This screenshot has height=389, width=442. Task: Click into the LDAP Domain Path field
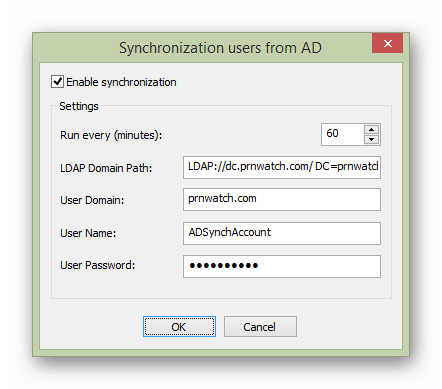(x=282, y=167)
